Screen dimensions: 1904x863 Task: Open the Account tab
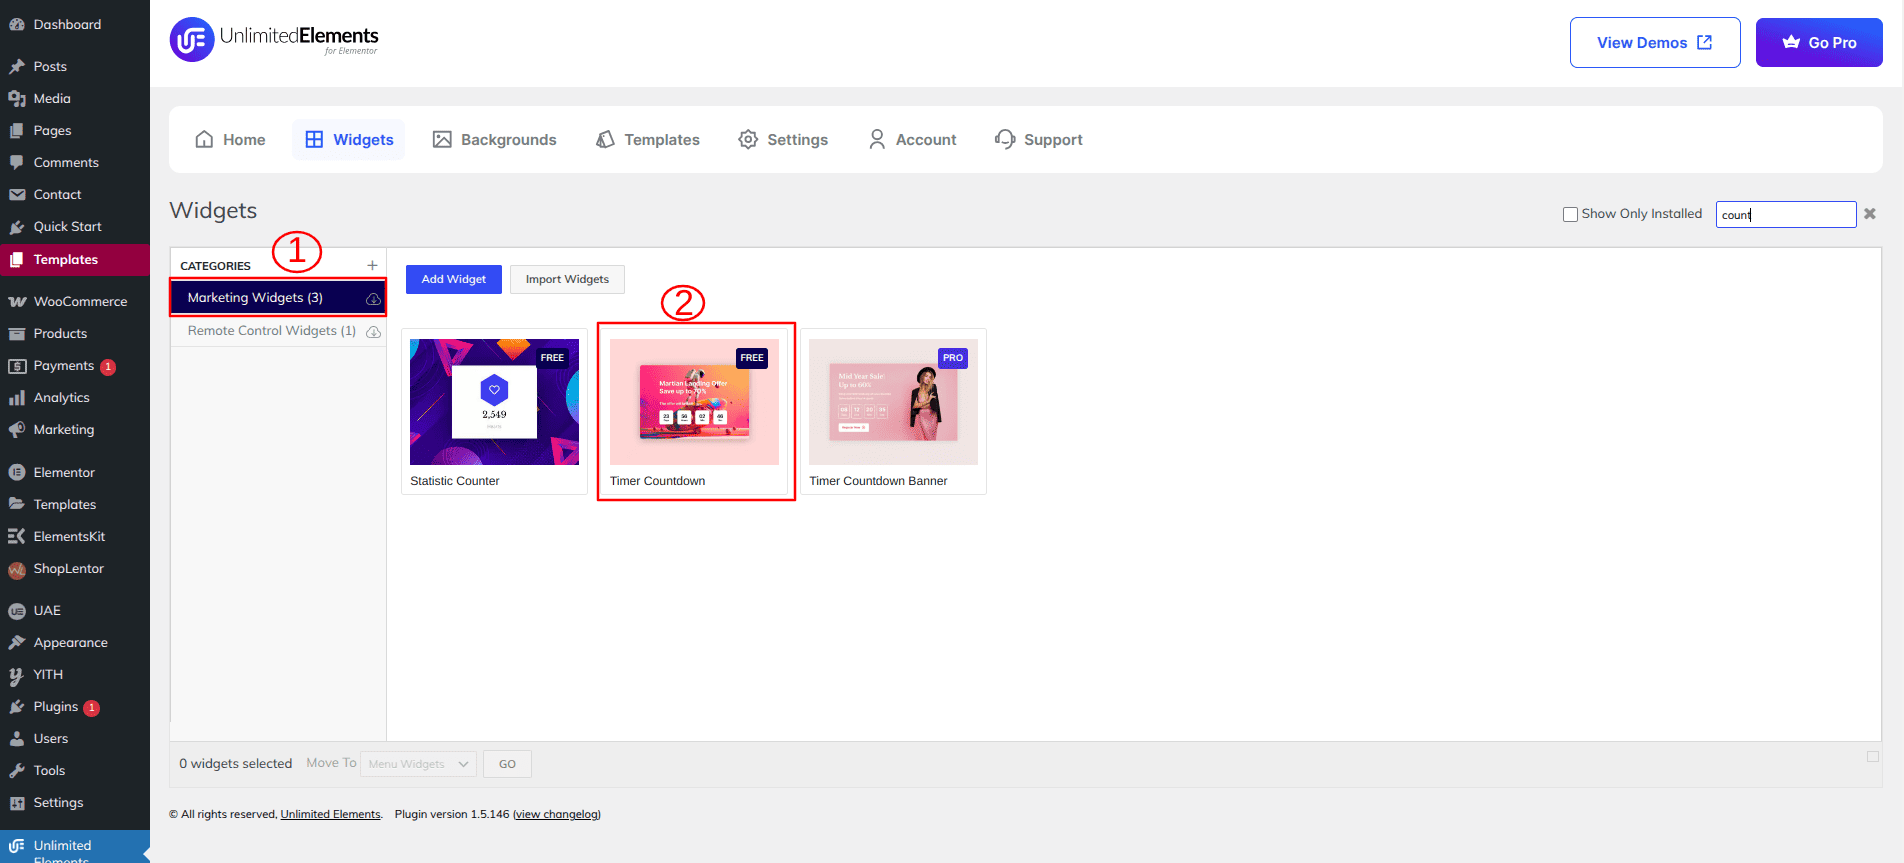(x=912, y=140)
